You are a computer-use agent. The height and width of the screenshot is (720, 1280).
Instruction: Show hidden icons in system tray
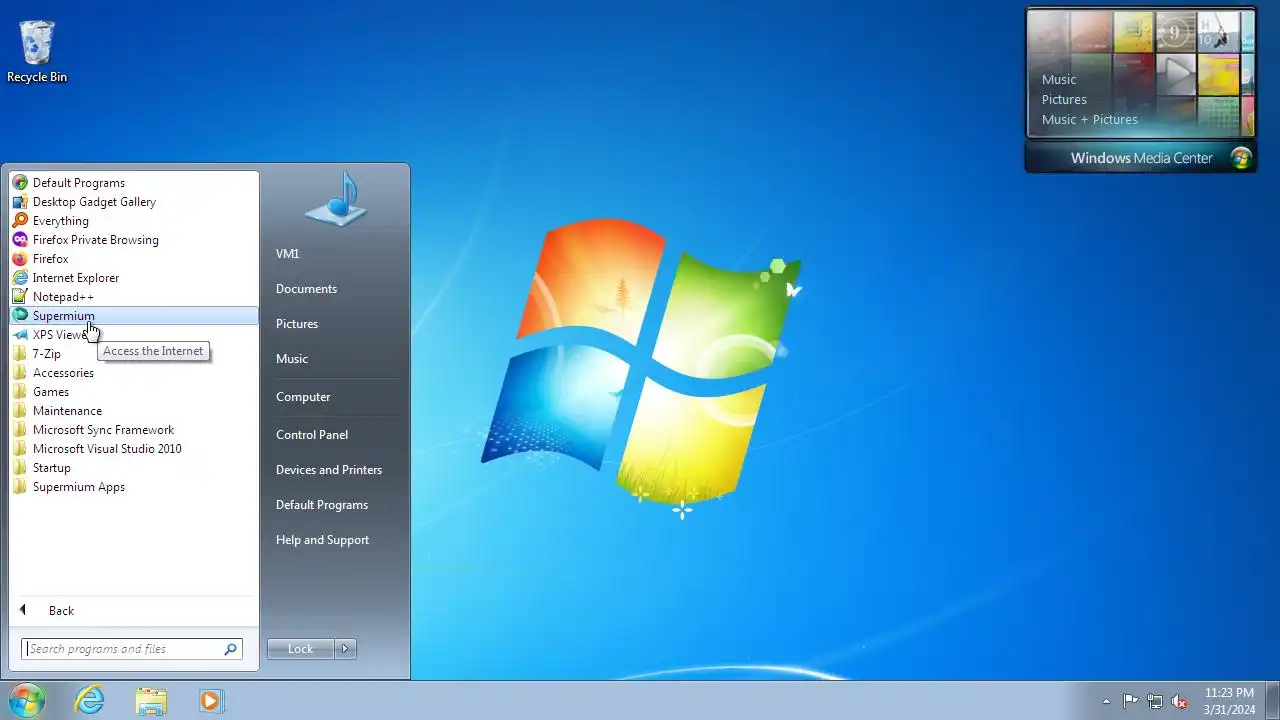(x=1106, y=701)
